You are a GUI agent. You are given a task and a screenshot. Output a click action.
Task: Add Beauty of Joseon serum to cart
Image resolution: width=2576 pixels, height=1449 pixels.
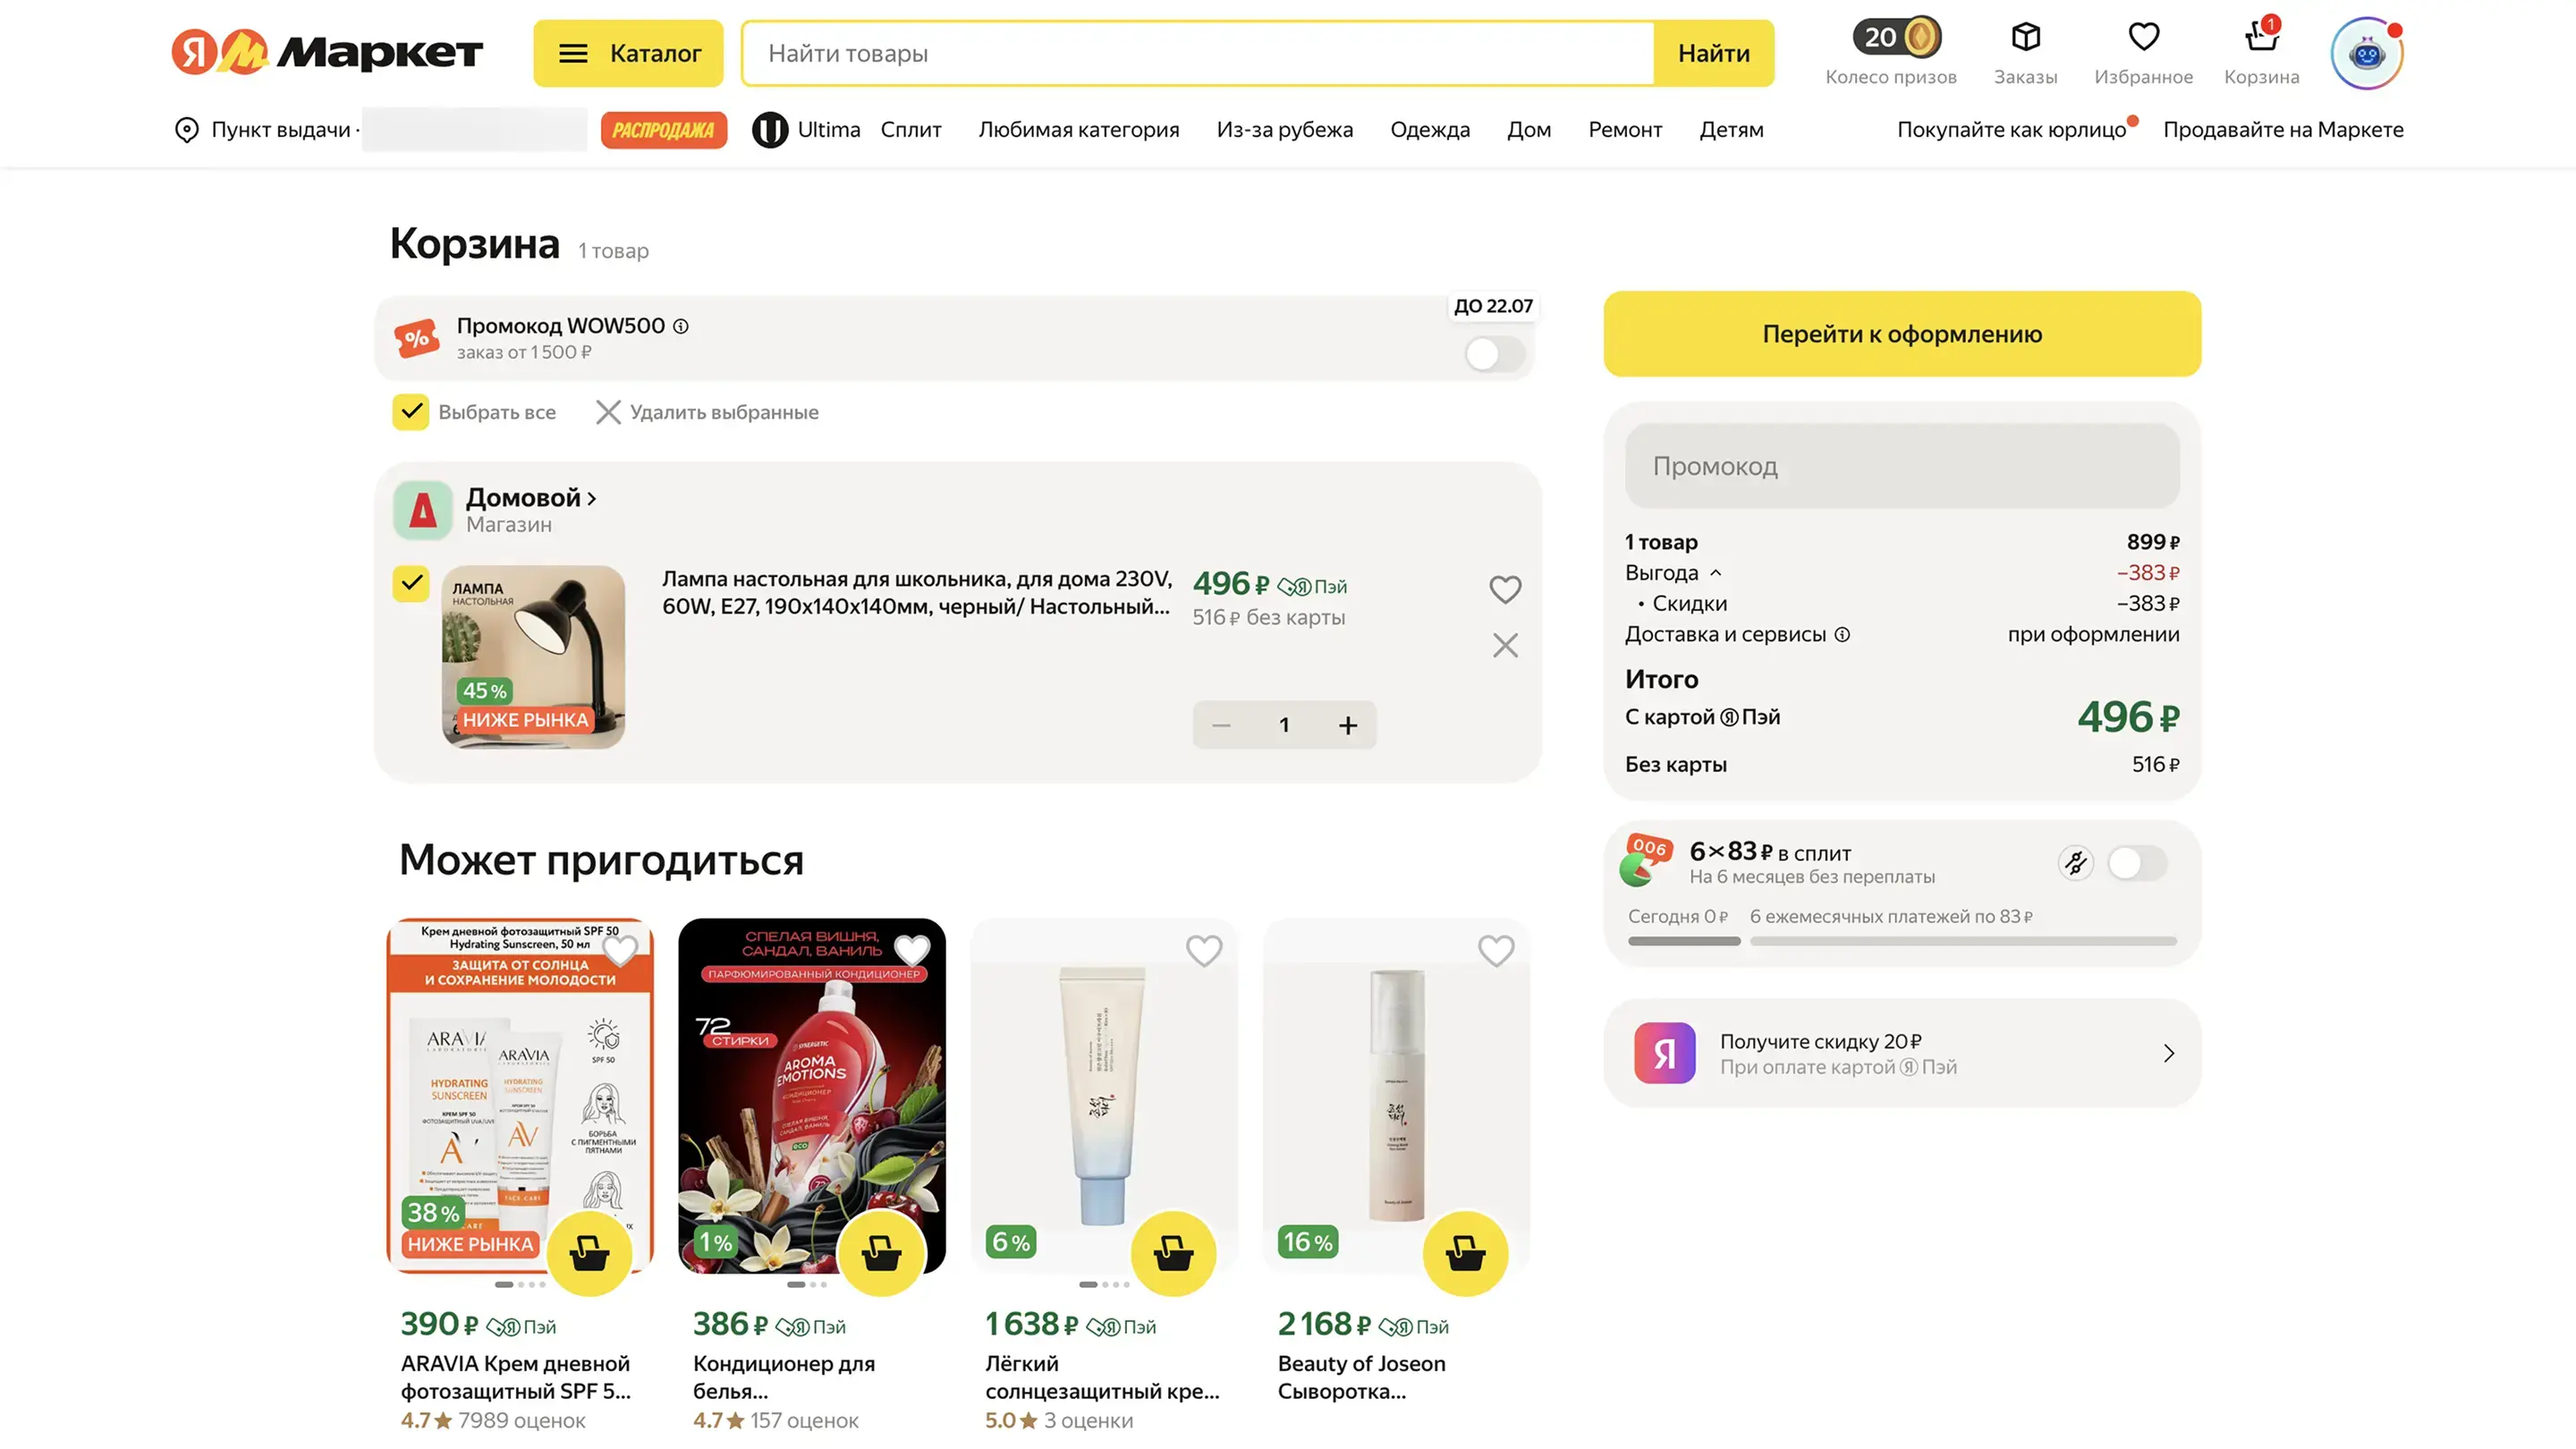click(1465, 1253)
